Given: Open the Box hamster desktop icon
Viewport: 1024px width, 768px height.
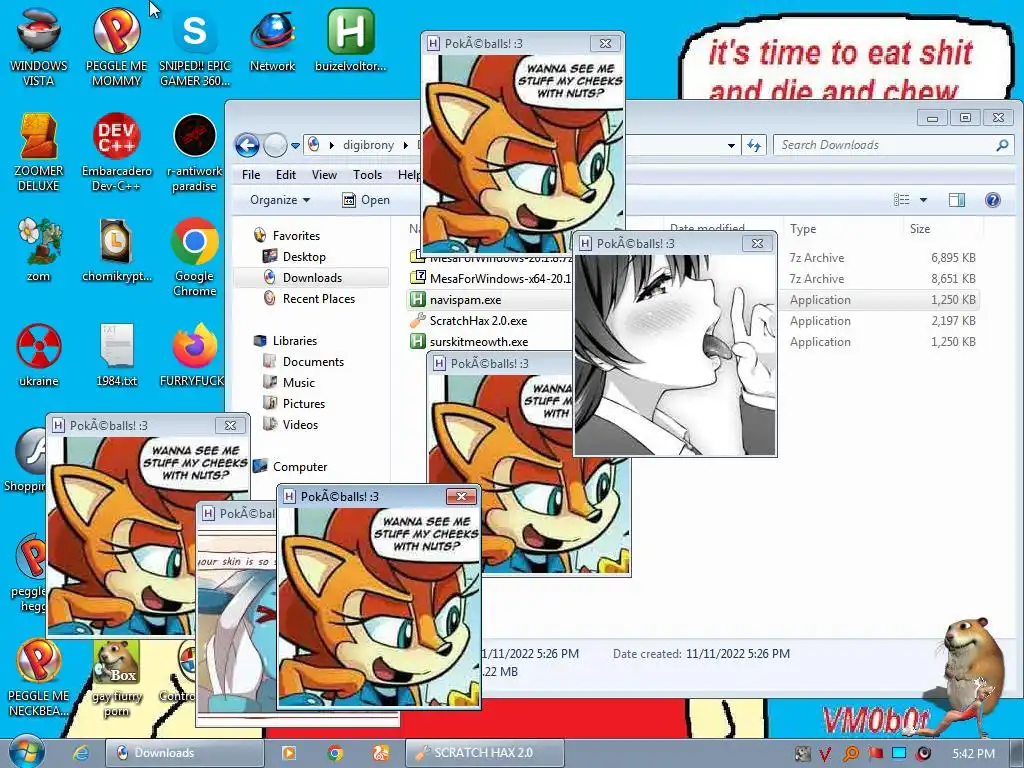Looking at the screenshot, I should [116, 677].
